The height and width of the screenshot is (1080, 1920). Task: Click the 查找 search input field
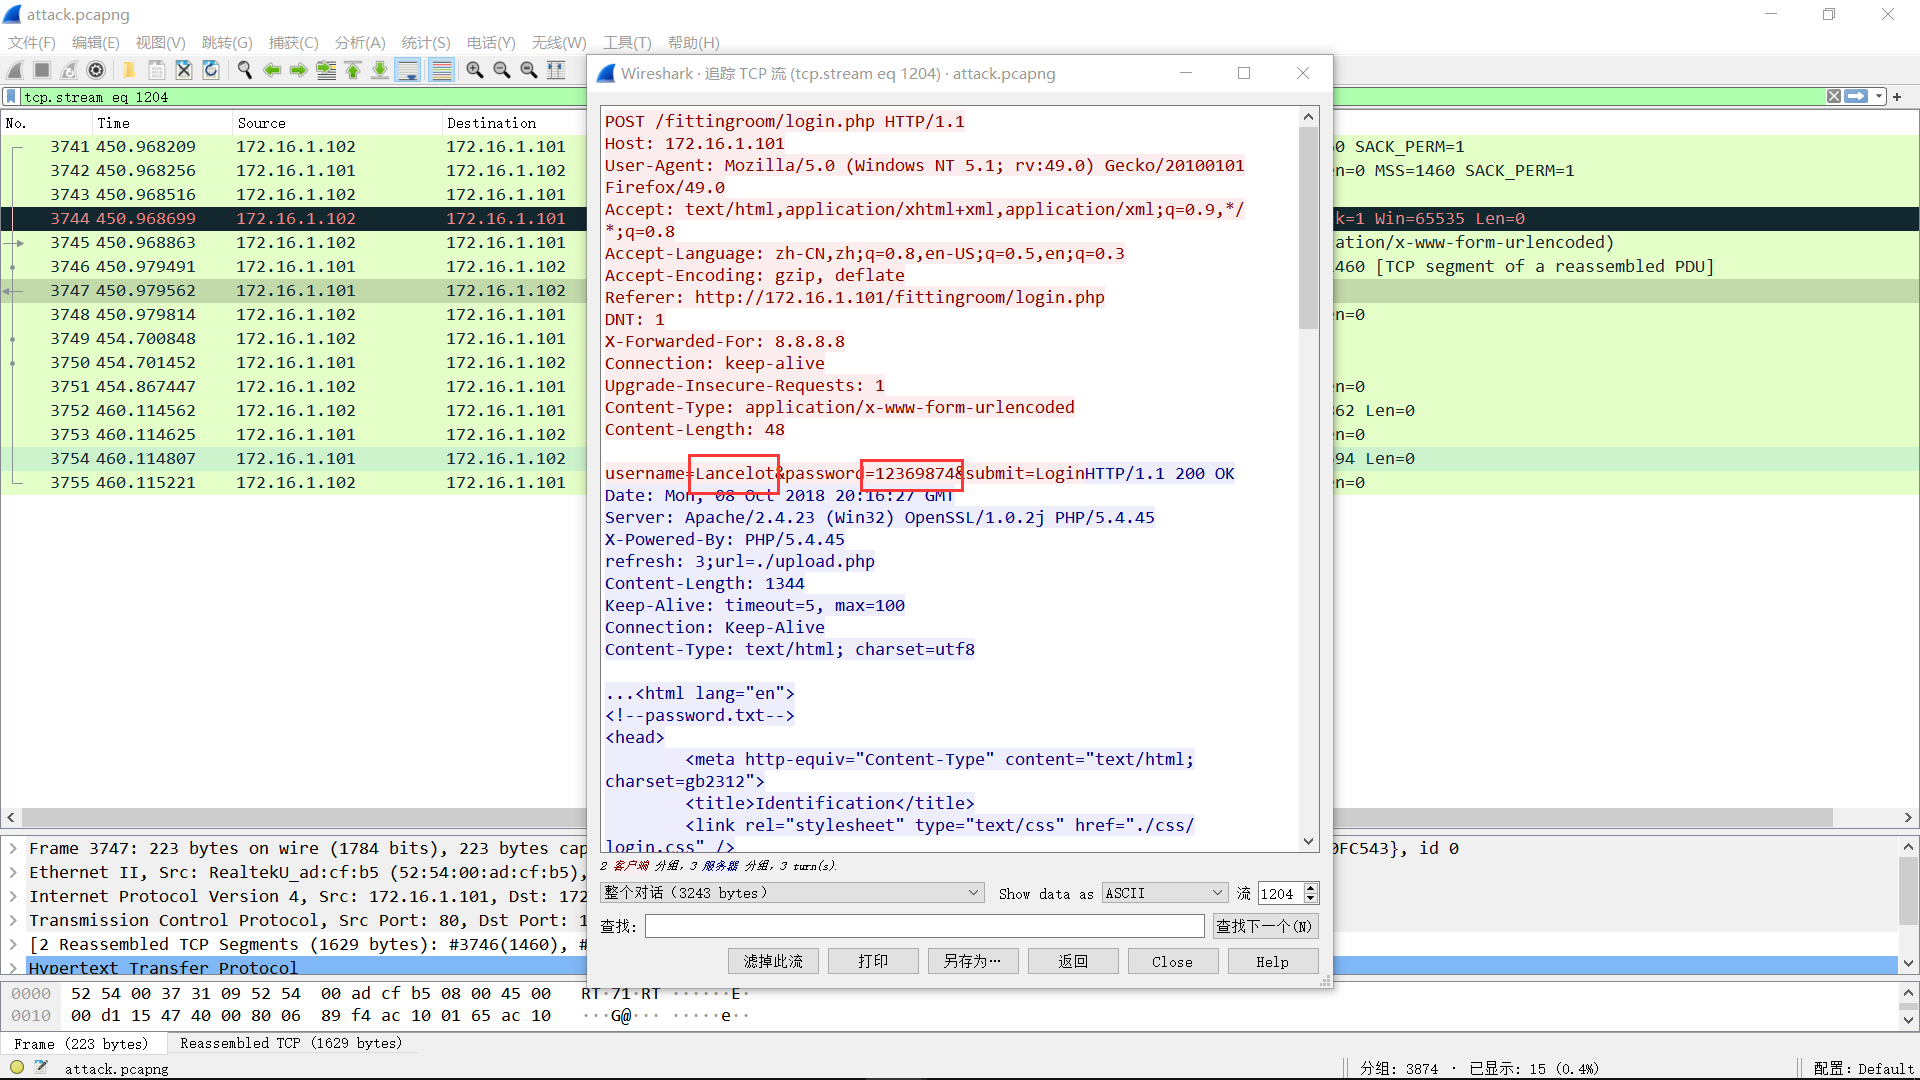click(x=924, y=926)
